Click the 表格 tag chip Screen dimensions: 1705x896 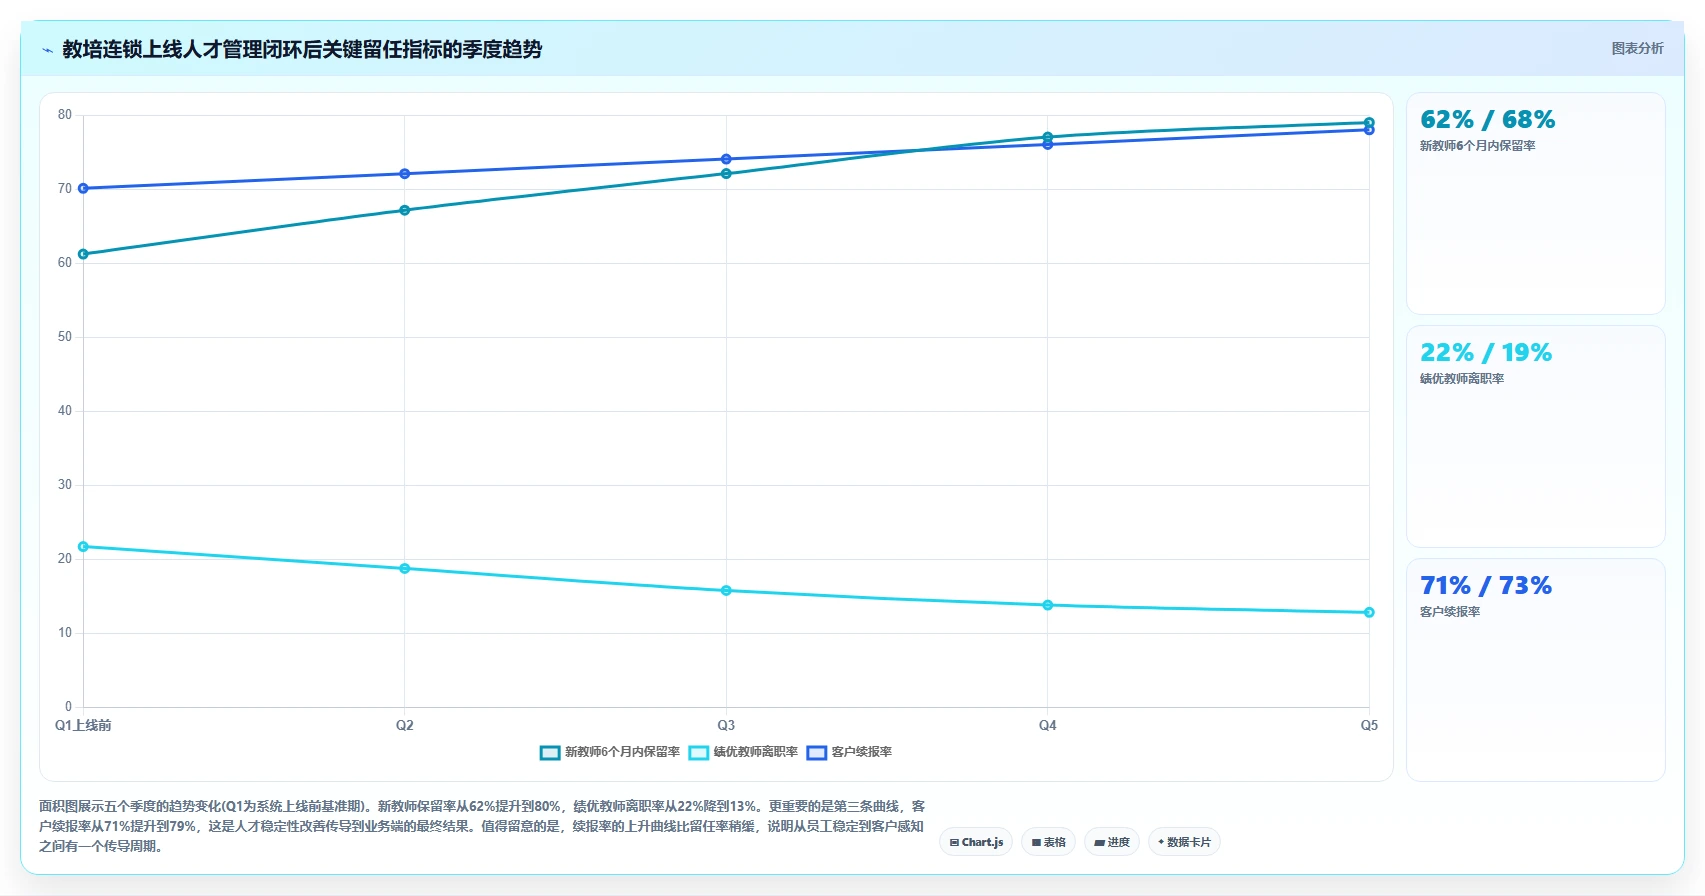click(x=1048, y=842)
